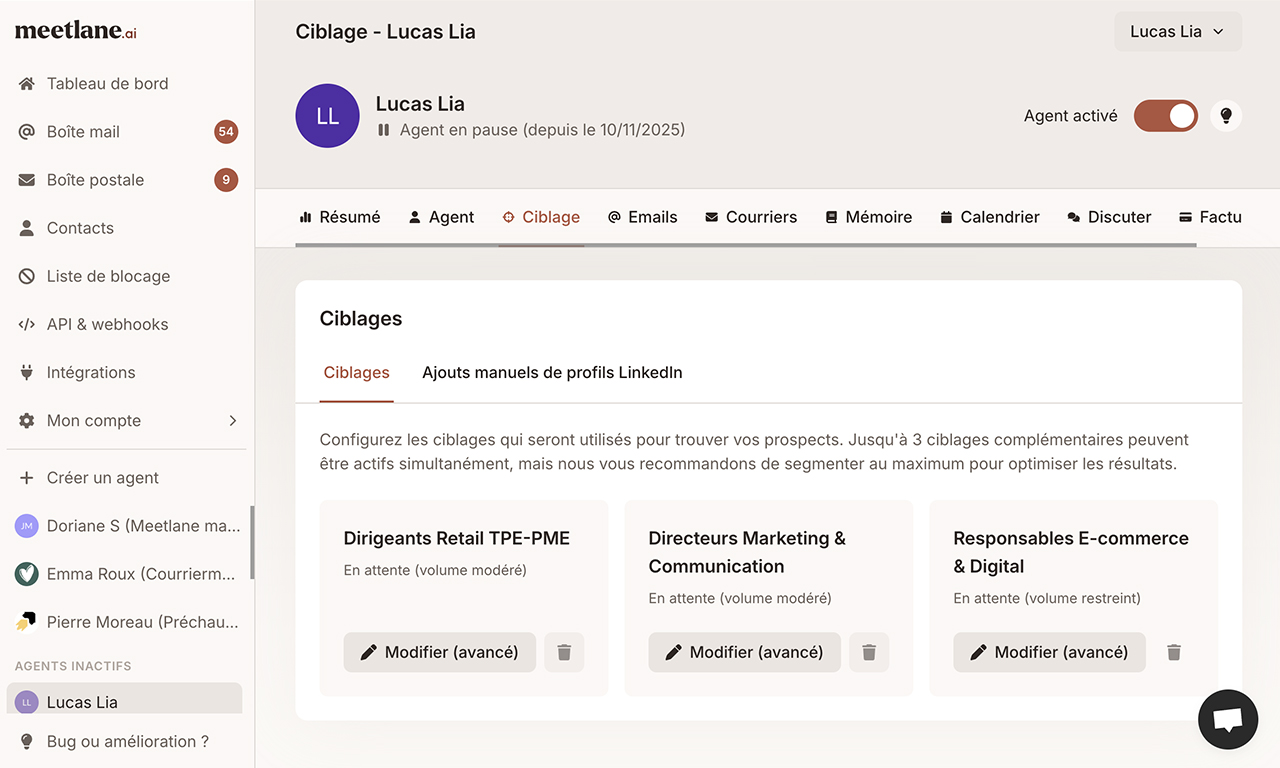Viewport: 1280px width, 768px height.
Task: Open the Ajouts manuels de profils LinkedIn tab
Action: click(551, 372)
